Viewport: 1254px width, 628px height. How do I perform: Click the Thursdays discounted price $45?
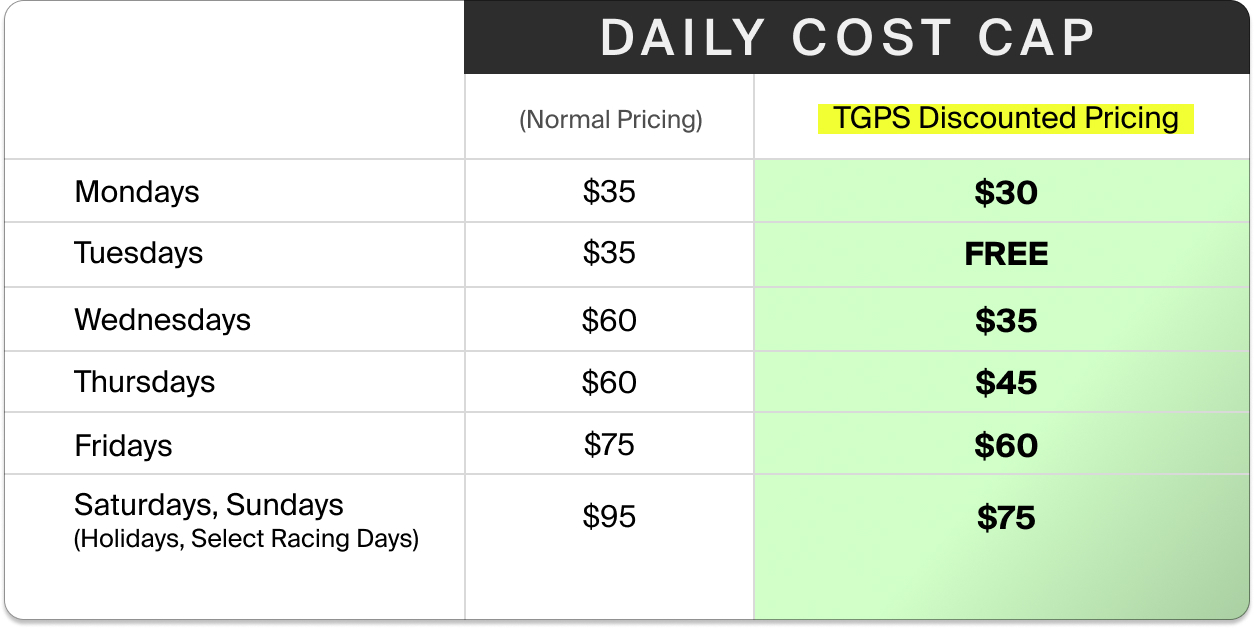[1006, 383]
